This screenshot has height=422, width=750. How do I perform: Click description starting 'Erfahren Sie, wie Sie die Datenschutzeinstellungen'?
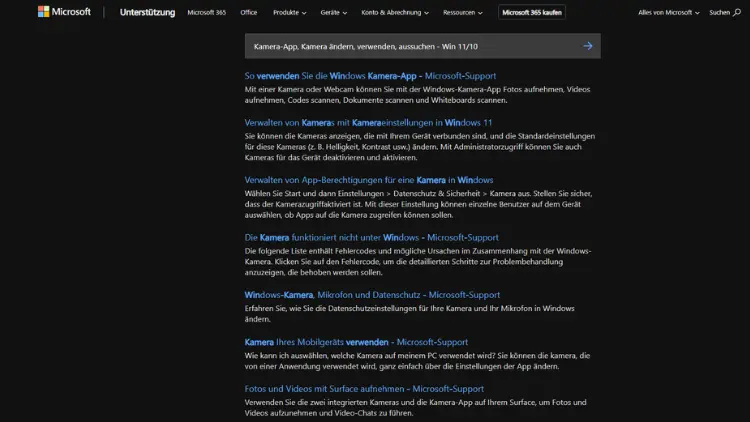tap(409, 313)
